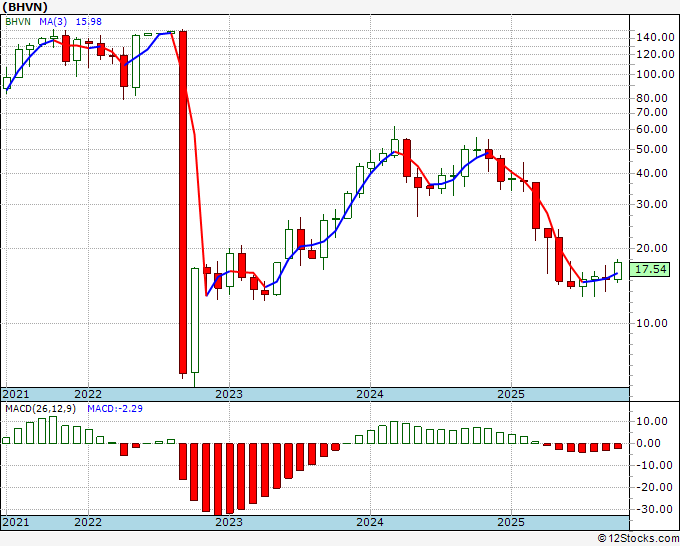Click the tall green rebound candlestick after the crash
The image size is (680, 546).
195,320
